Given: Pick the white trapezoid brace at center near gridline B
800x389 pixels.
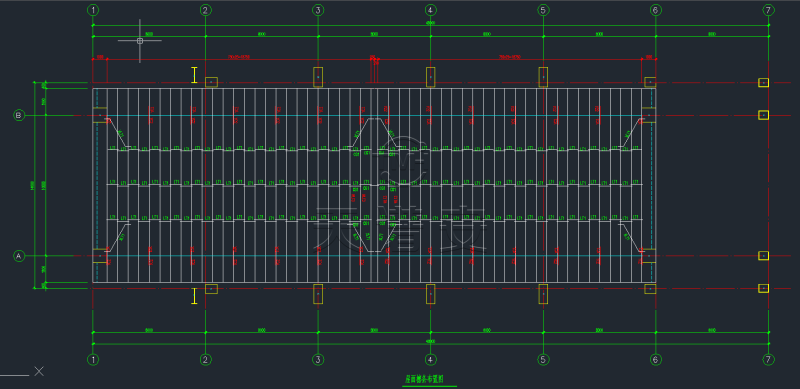Looking at the screenshot, I should tap(377, 134).
